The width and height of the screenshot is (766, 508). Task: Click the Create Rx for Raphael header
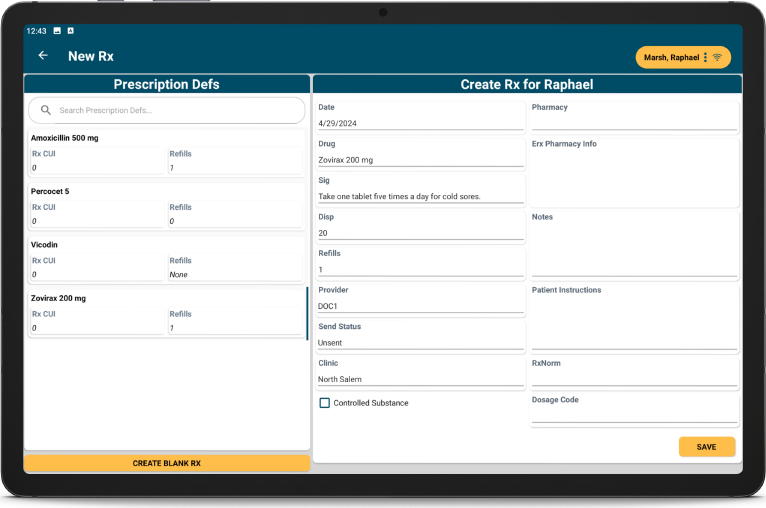click(x=527, y=84)
